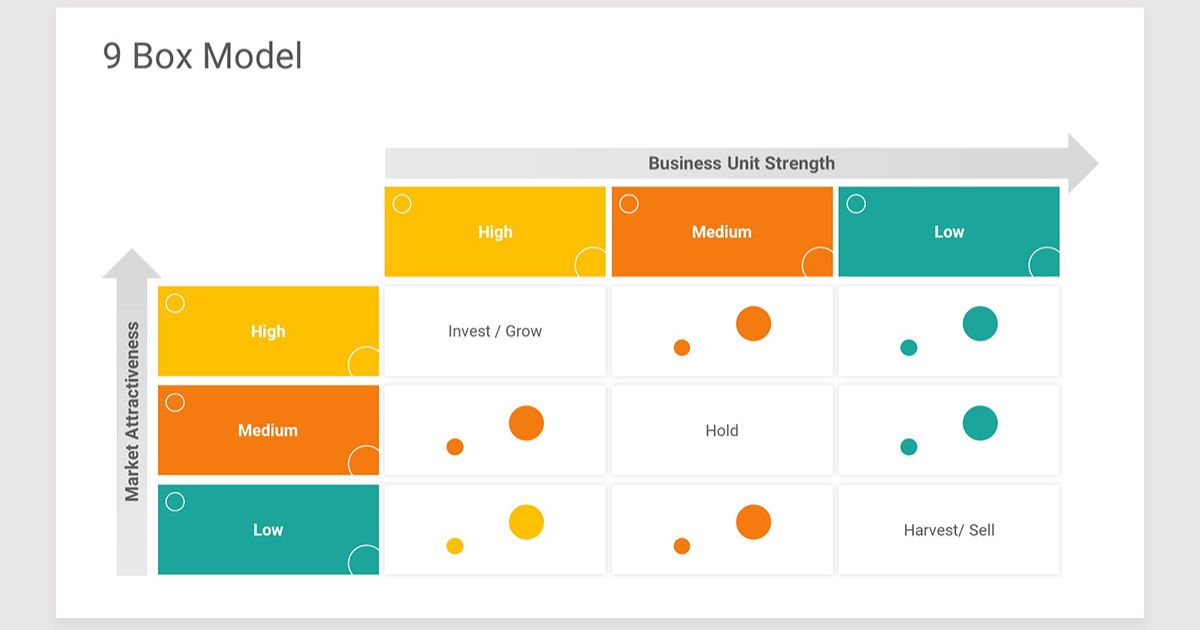Viewport: 1200px width, 630px height.
Task: Click the Market Attractiveness vertical arrow
Action: [132, 411]
